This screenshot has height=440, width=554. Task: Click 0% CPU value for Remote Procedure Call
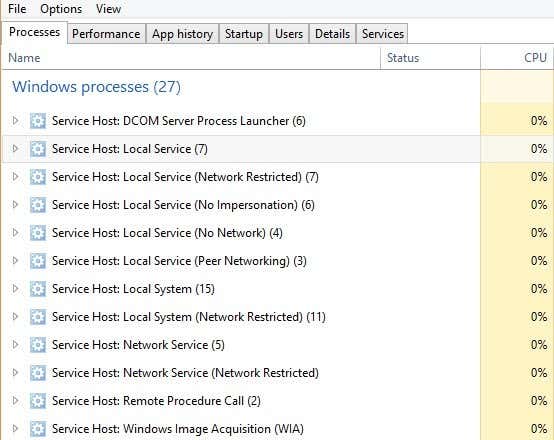[539, 401]
